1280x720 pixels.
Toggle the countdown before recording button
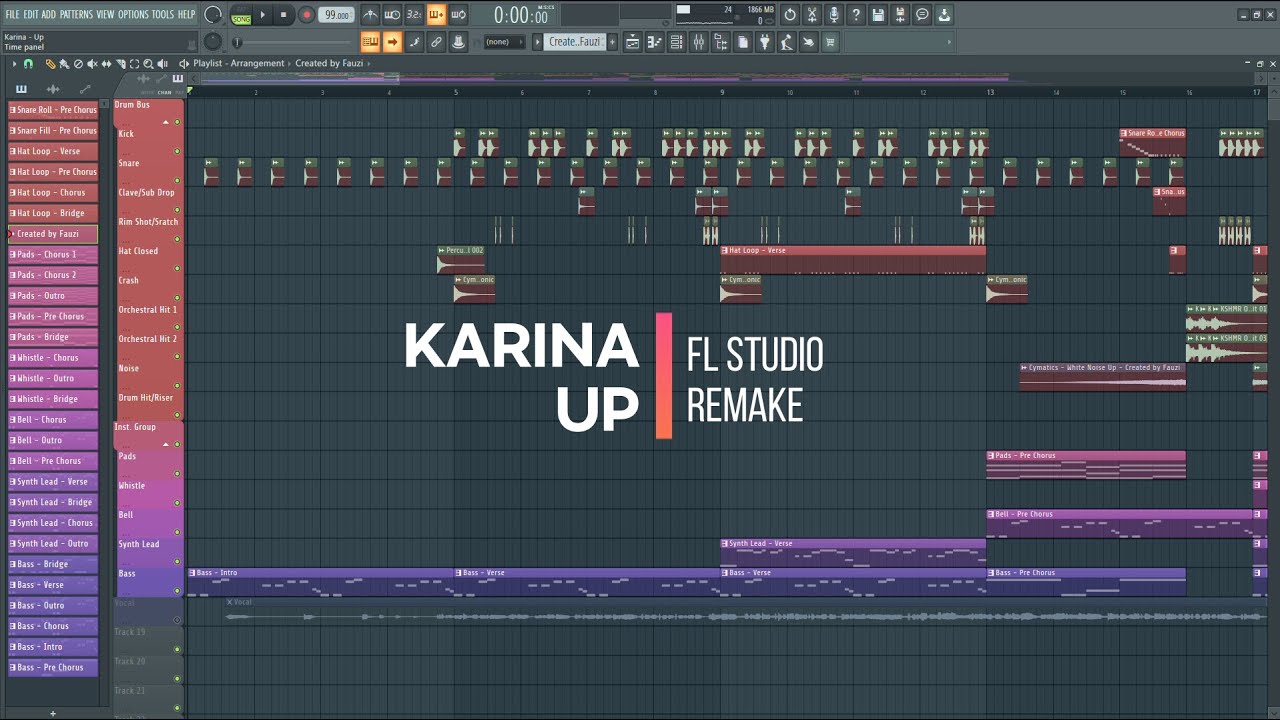pyautogui.click(x=414, y=15)
